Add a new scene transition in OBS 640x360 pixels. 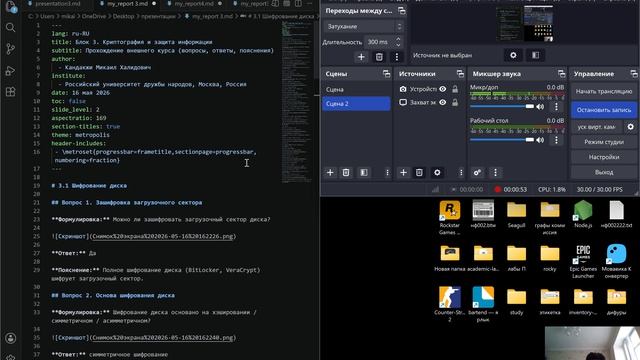(x=361, y=57)
